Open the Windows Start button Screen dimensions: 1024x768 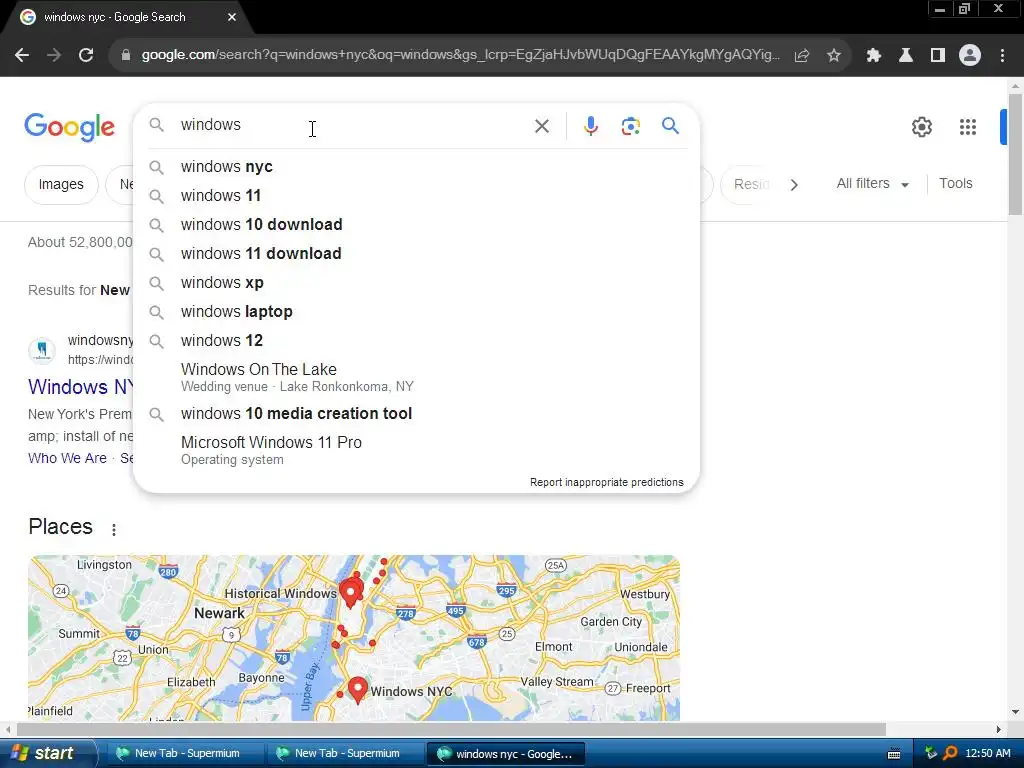pyautogui.click(x=47, y=753)
